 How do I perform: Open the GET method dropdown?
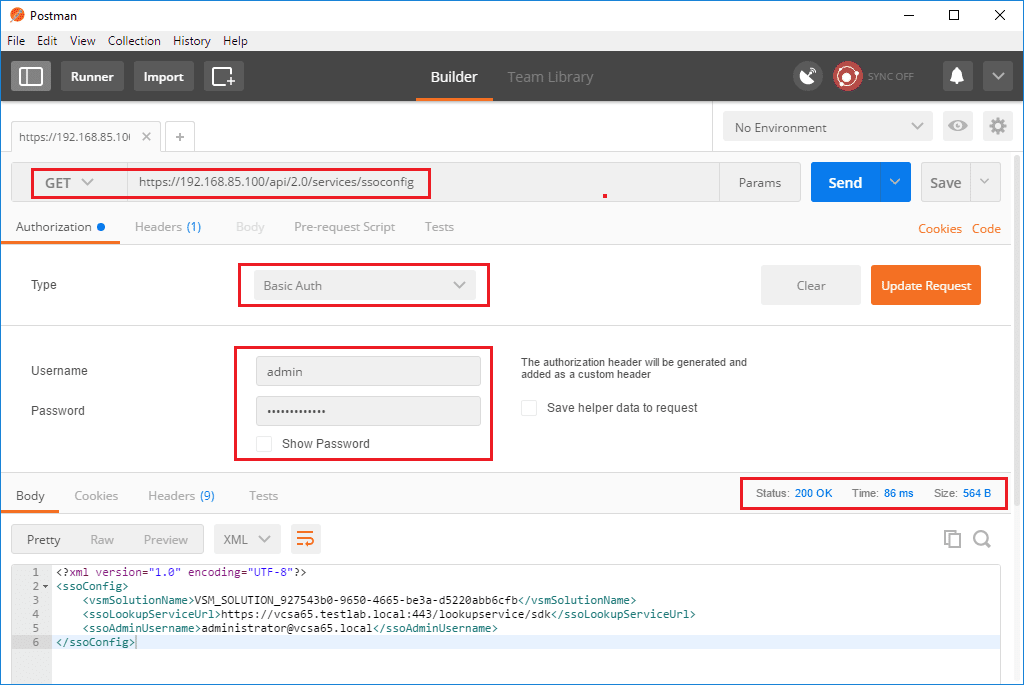[69, 183]
